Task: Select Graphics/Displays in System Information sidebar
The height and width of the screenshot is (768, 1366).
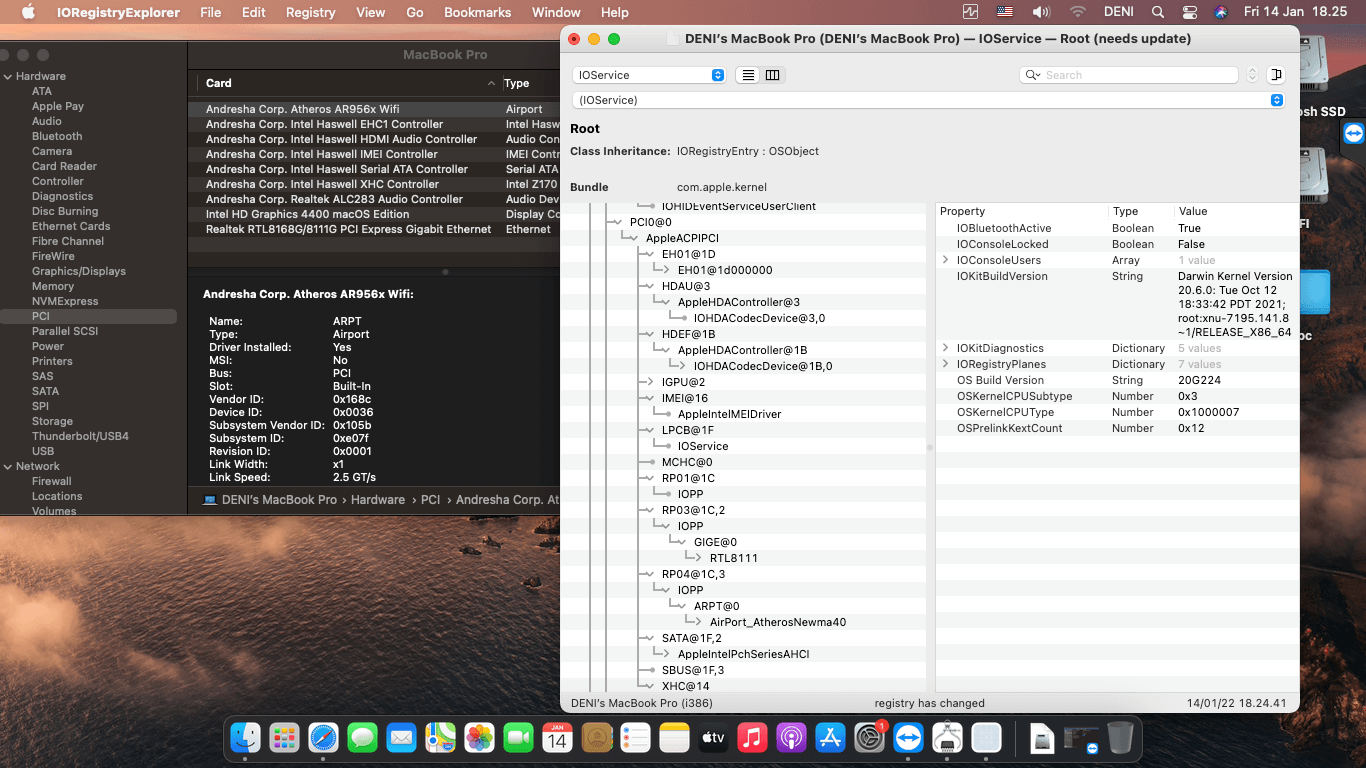Action: click(79, 271)
